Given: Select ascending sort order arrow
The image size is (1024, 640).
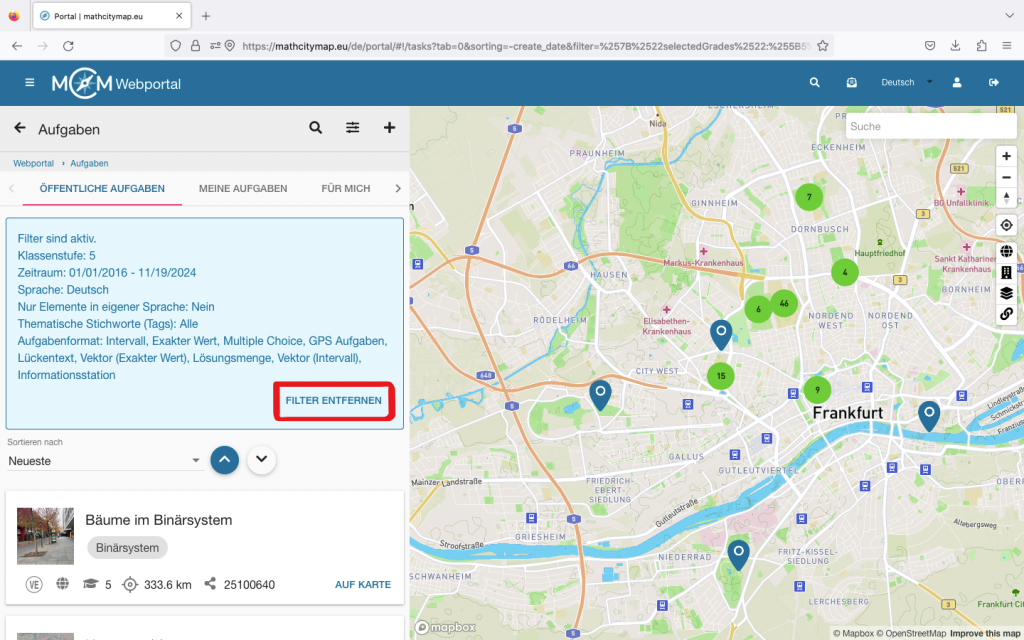Looking at the screenshot, I should (225, 460).
